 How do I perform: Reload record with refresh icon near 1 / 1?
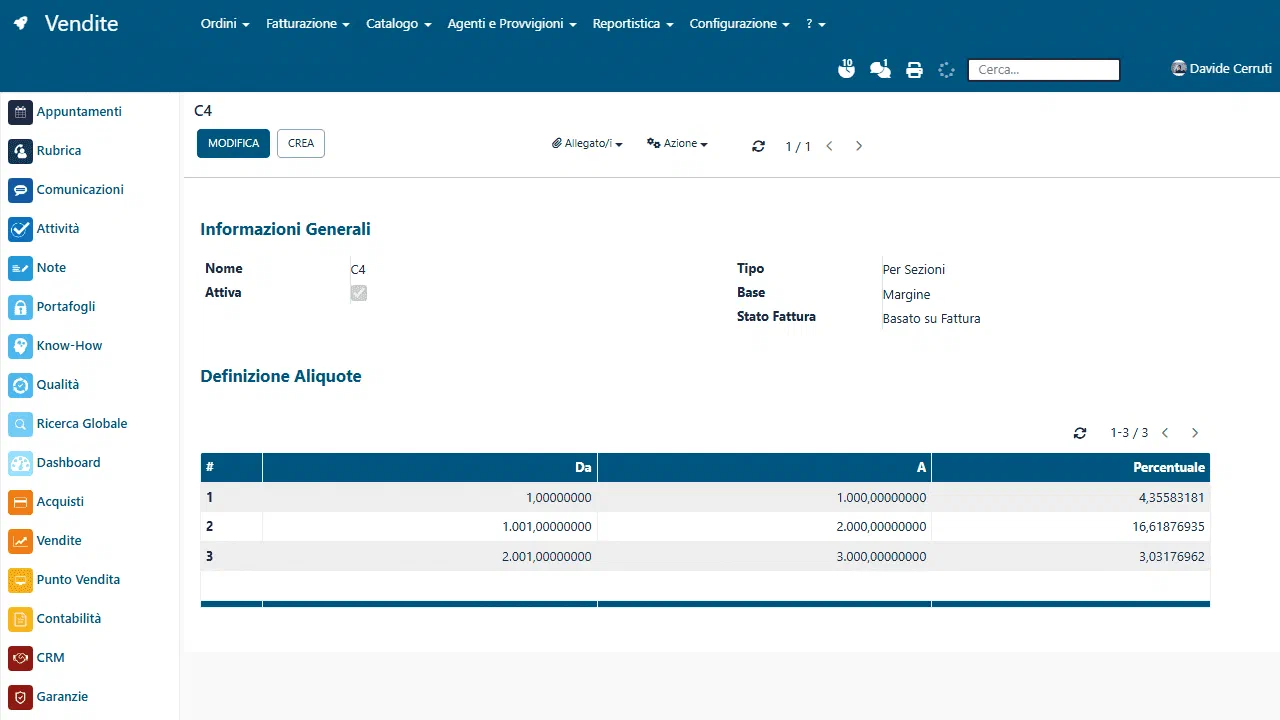[x=758, y=146]
